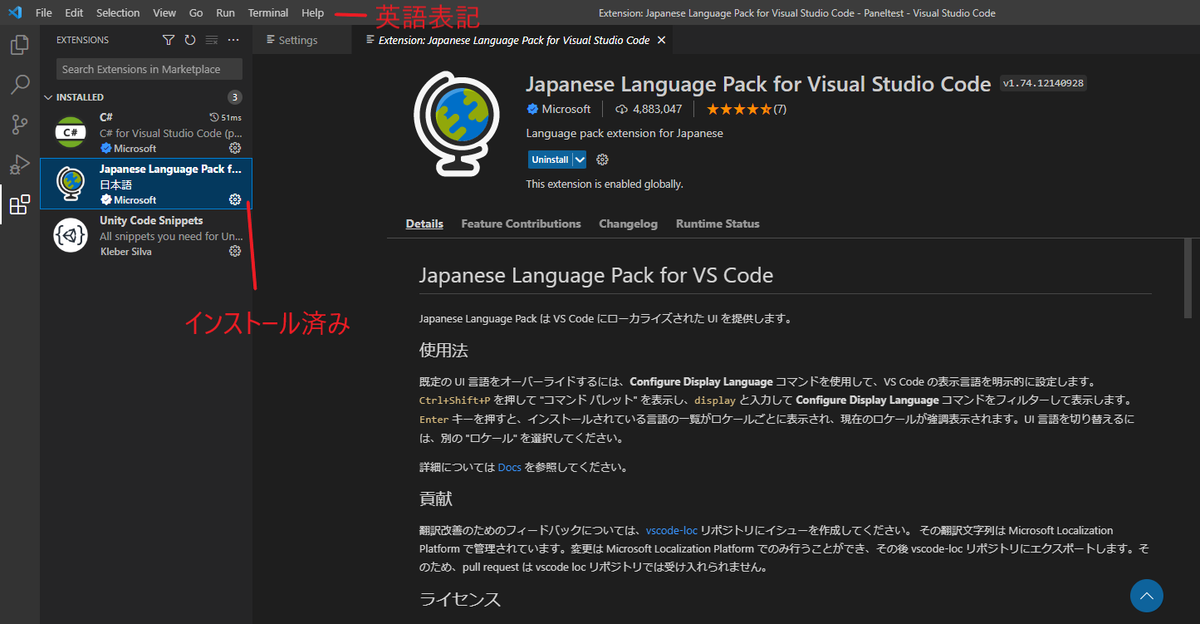The width and height of the screenshot is (1200, 624).
Task: Click the C# extension icon
Action: pos(71,131)
